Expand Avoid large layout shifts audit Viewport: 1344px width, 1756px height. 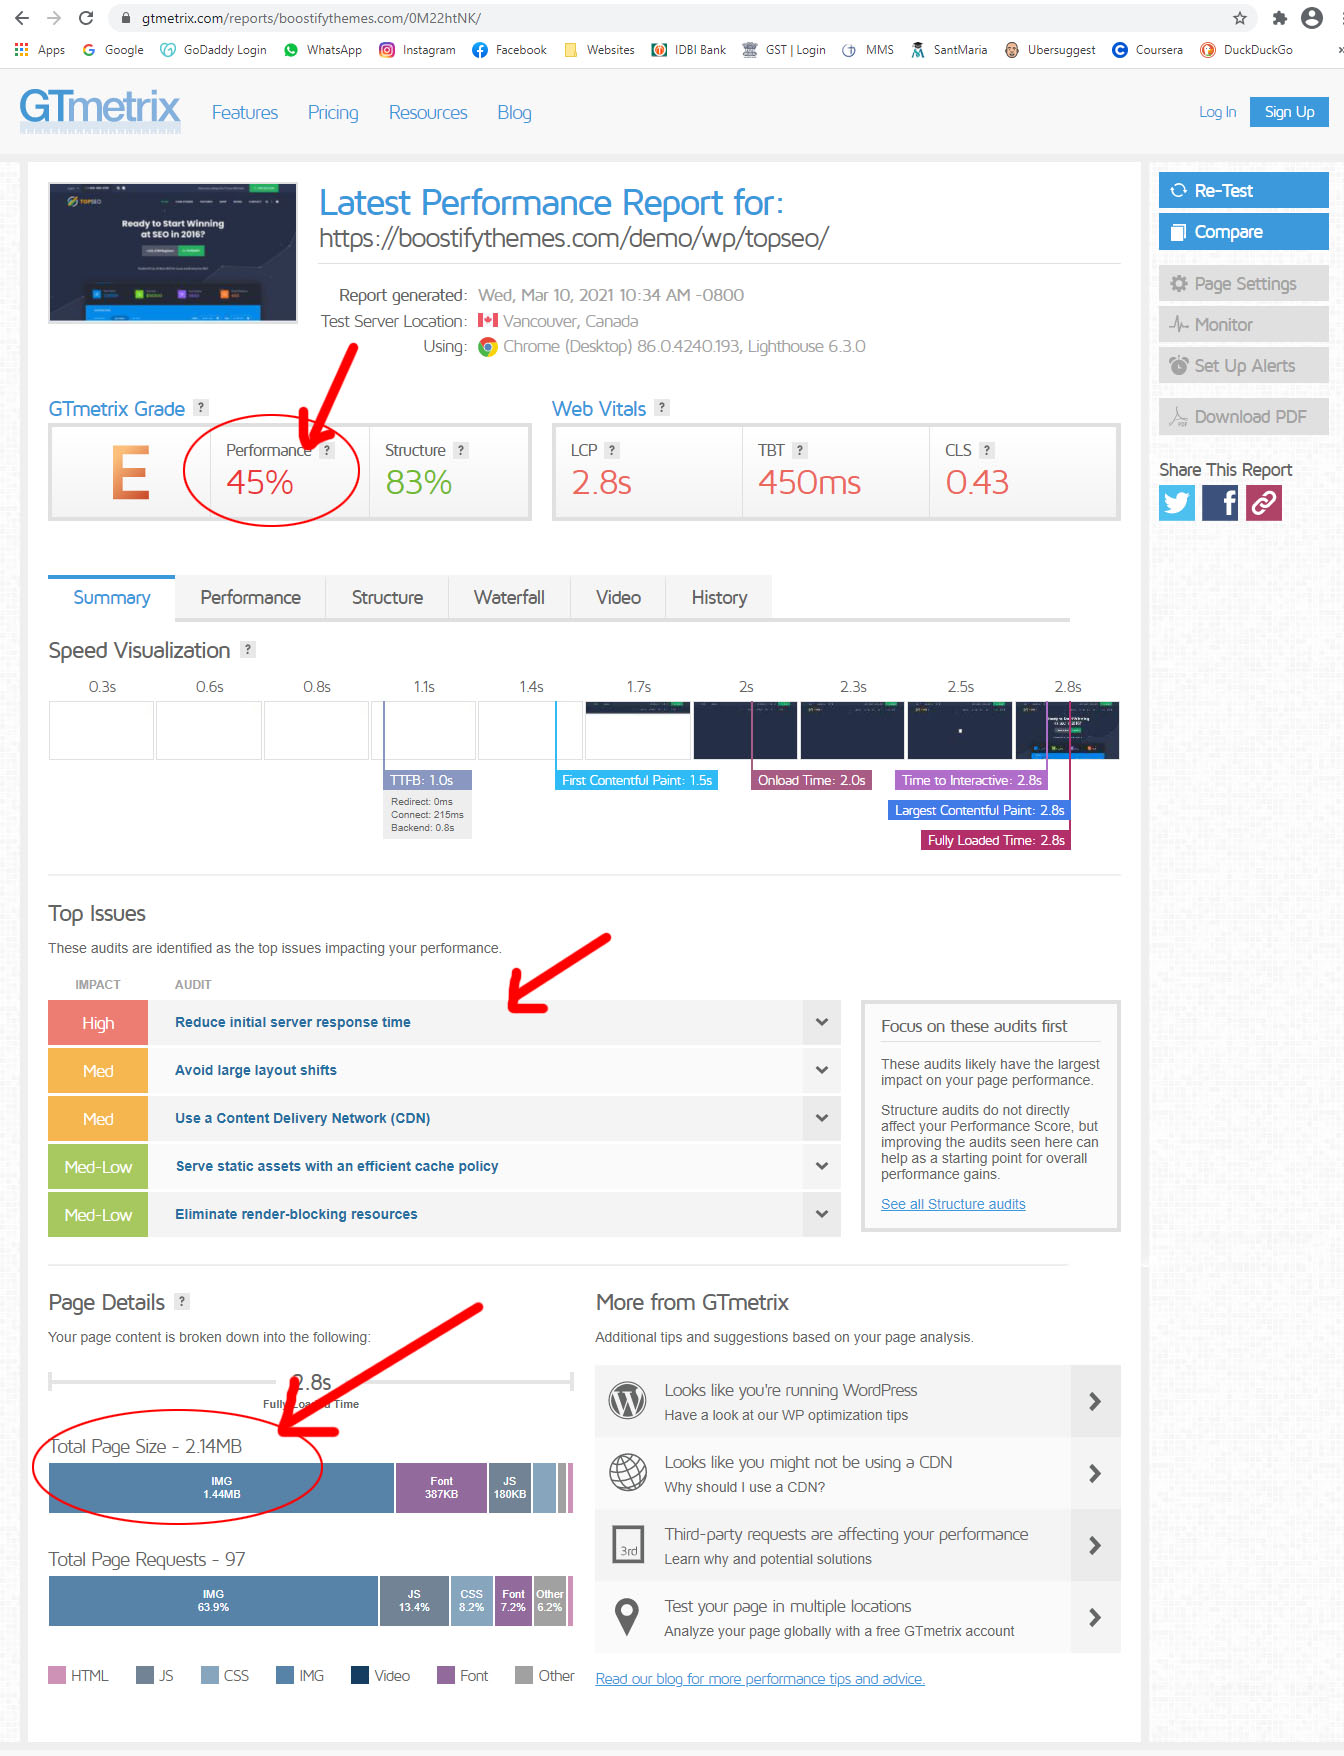(821, 1070)
